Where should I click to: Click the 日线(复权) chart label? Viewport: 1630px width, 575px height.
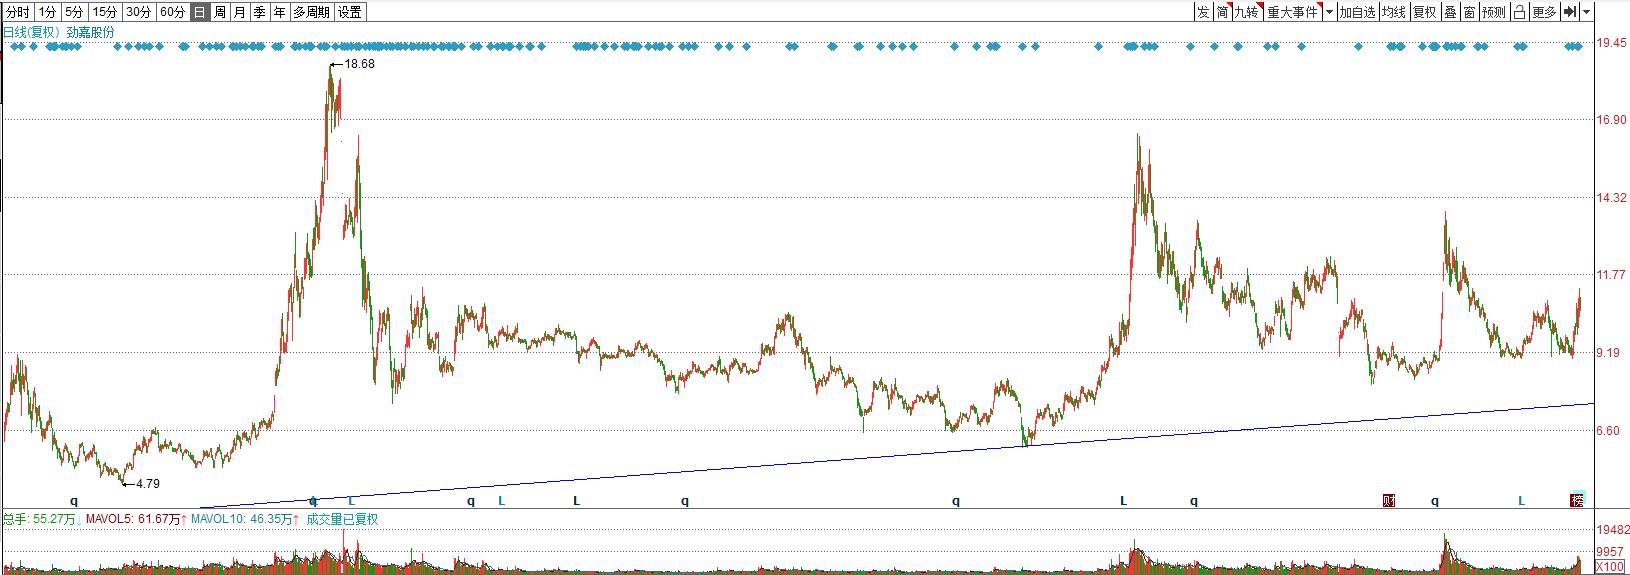tap(31, 32)
